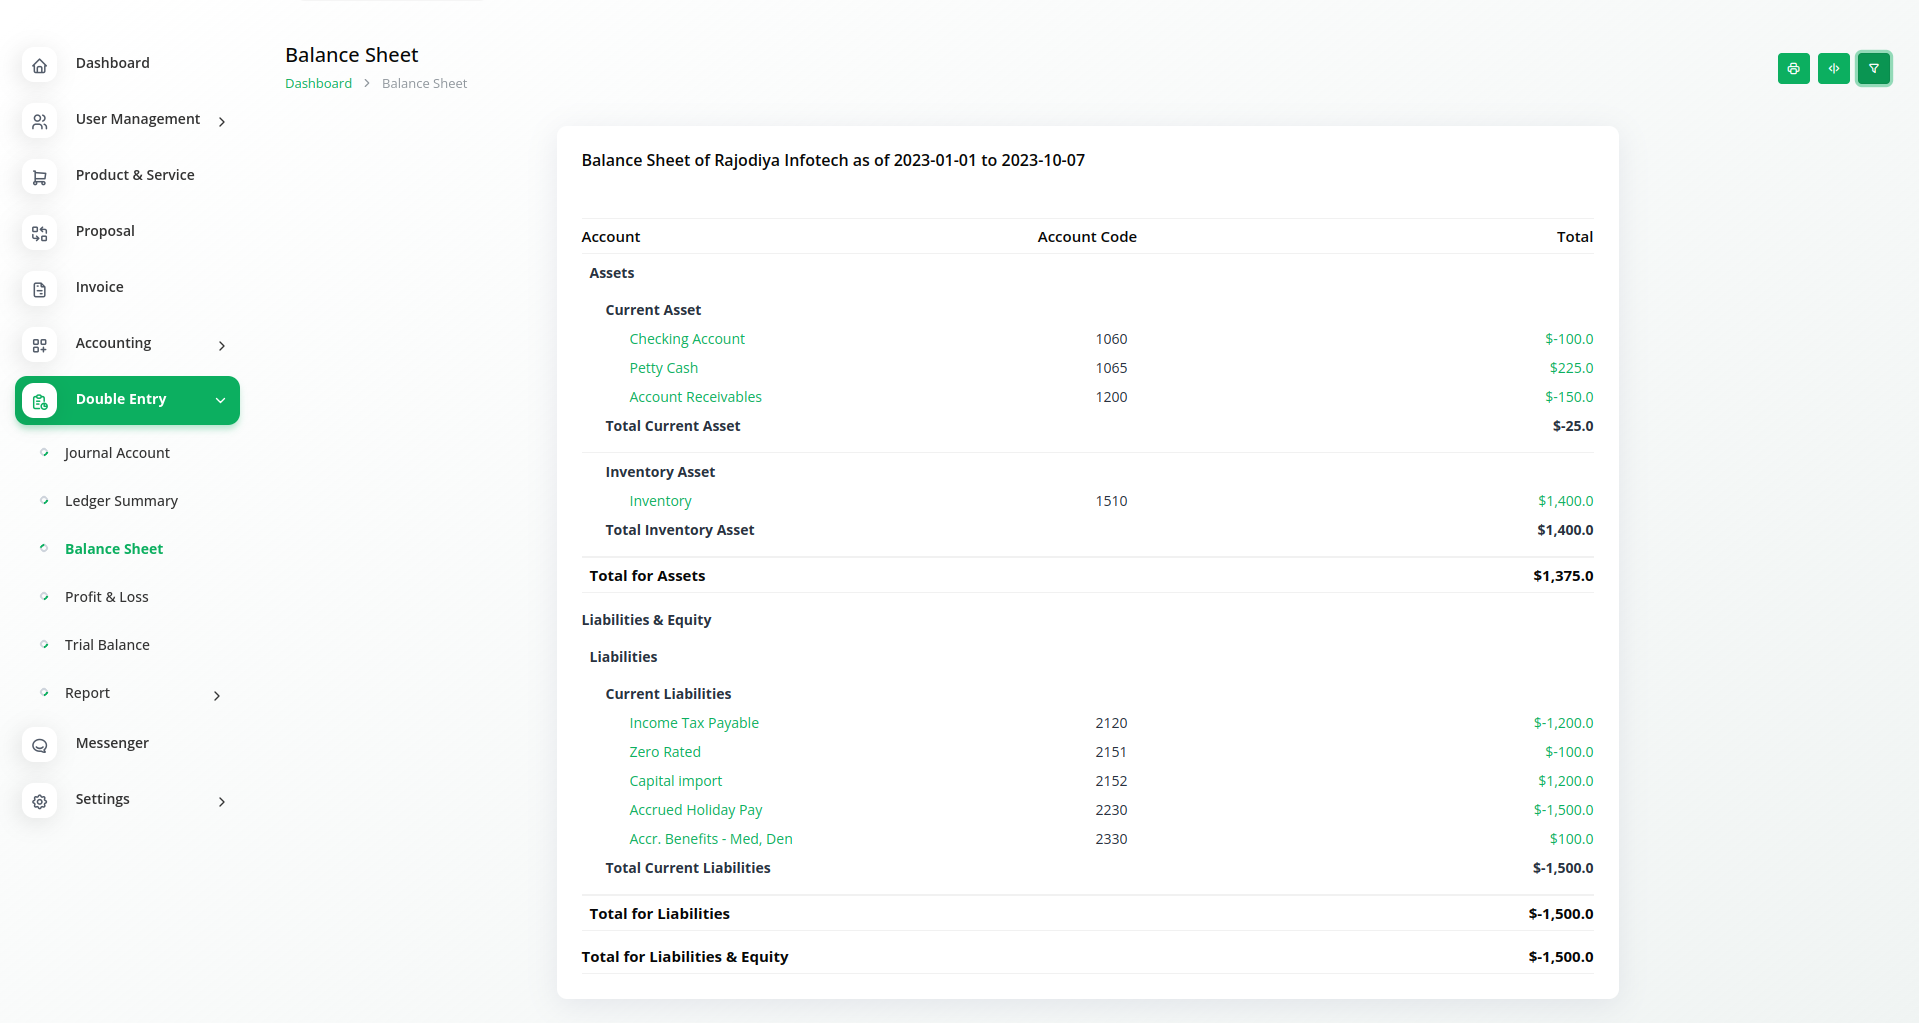Expand the Accounting menu chevron
The image size is (1919, 1023).
tap(222, 346)
